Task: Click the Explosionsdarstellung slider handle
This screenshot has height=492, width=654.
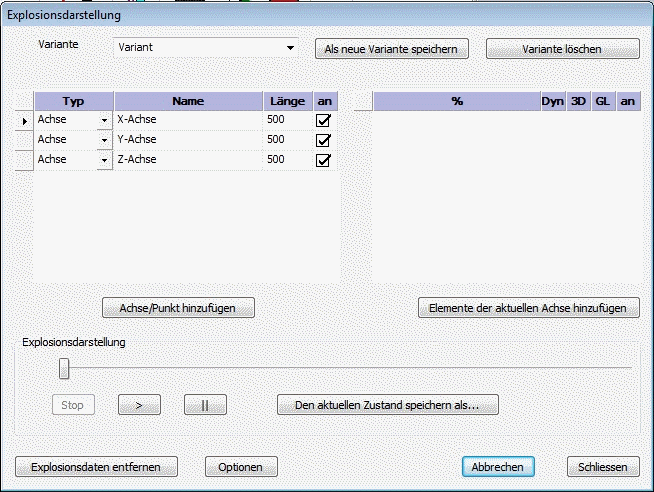Action: click(x=64, y=368)
